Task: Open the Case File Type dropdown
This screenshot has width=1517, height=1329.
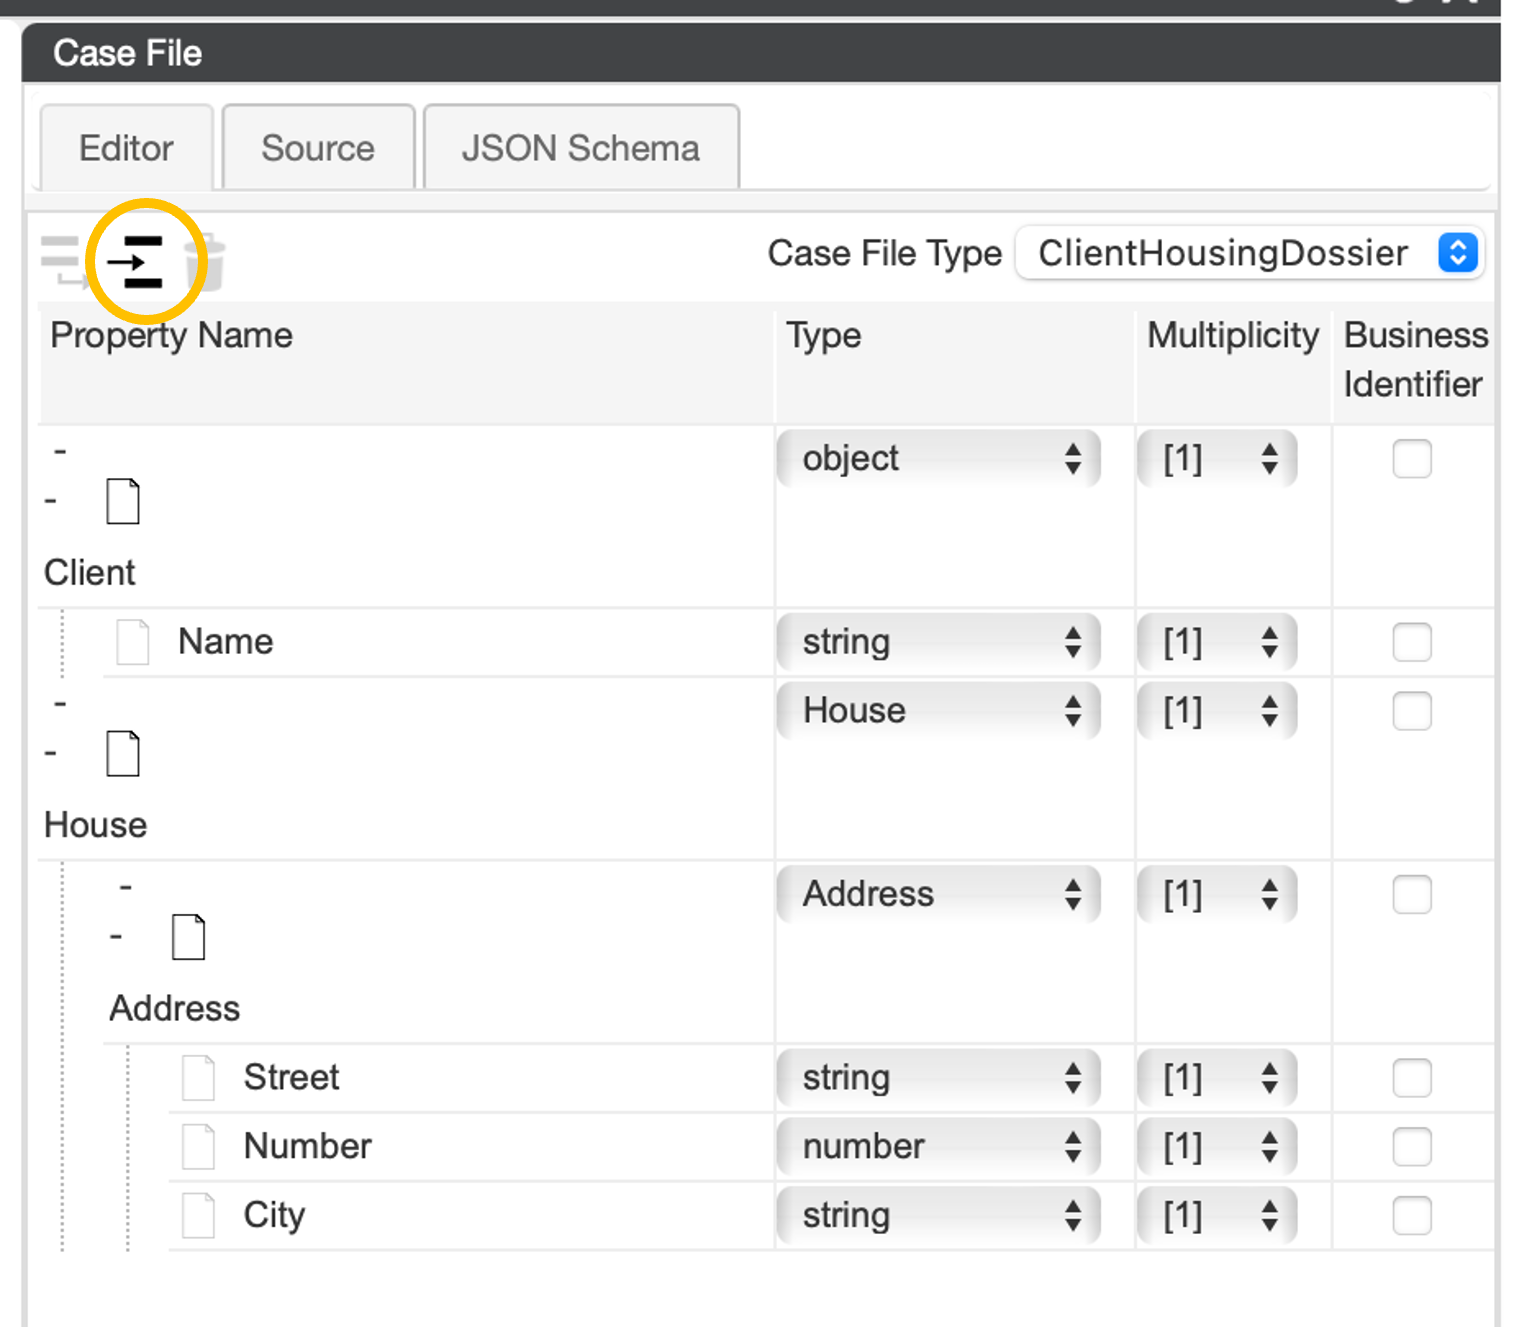Action: (x=1248, y=253)
